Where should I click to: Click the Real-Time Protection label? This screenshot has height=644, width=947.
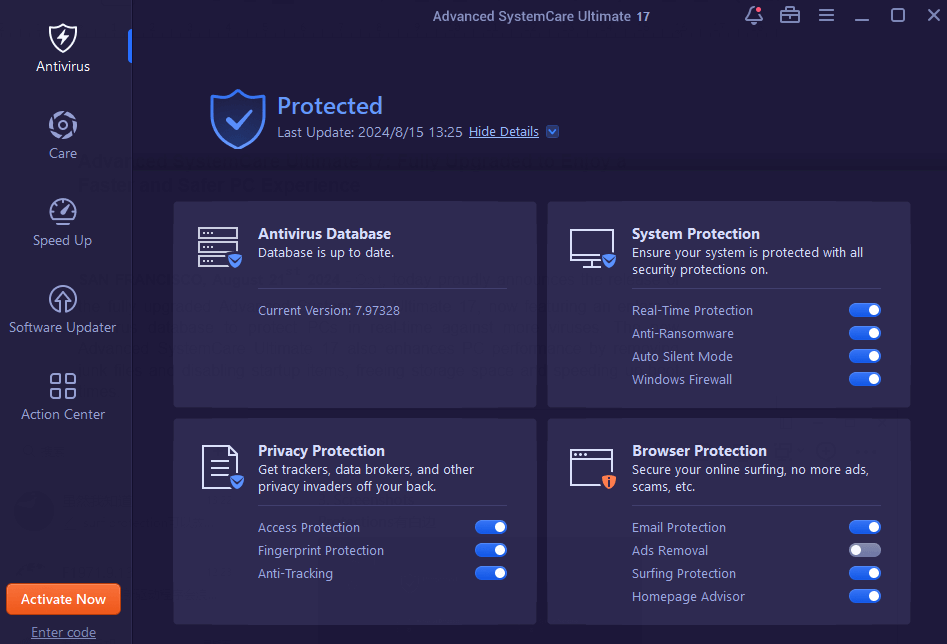[x=692, y=311]
